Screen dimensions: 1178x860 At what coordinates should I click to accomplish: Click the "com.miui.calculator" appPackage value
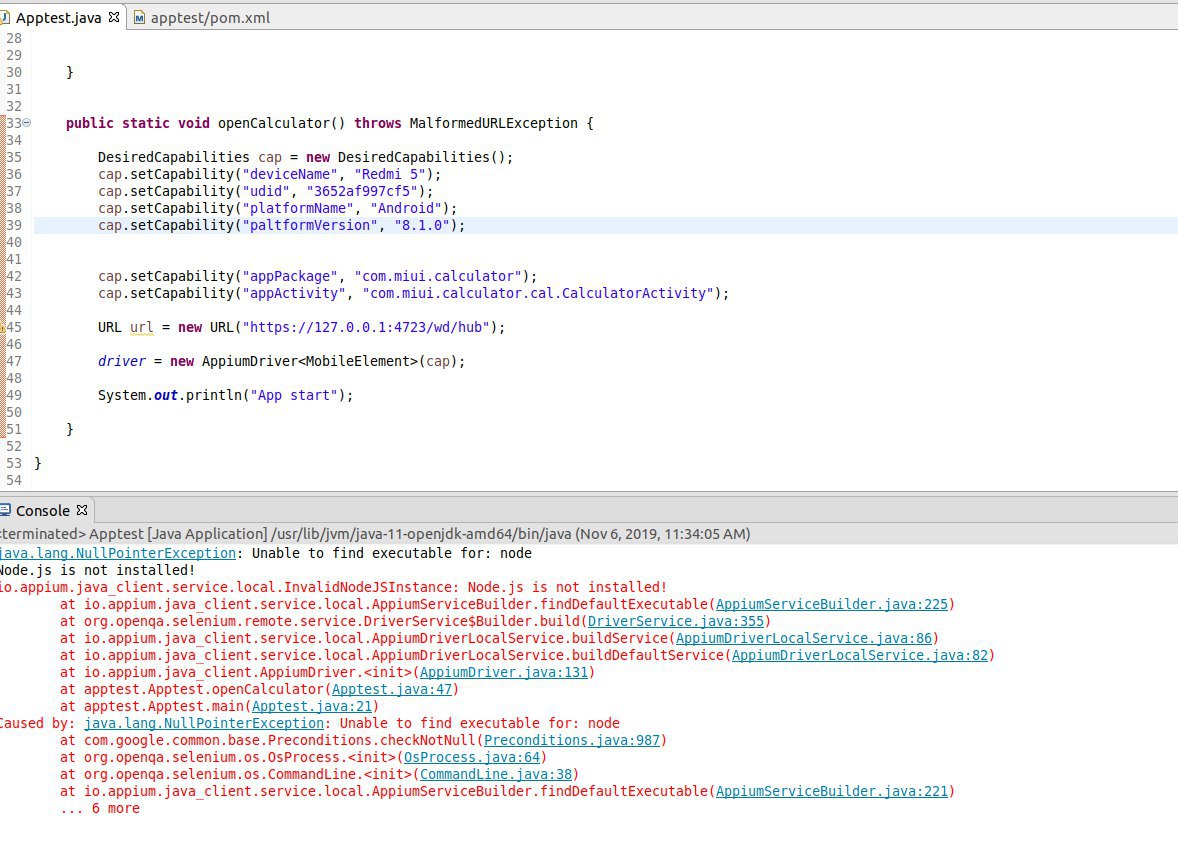coord(438,276)
